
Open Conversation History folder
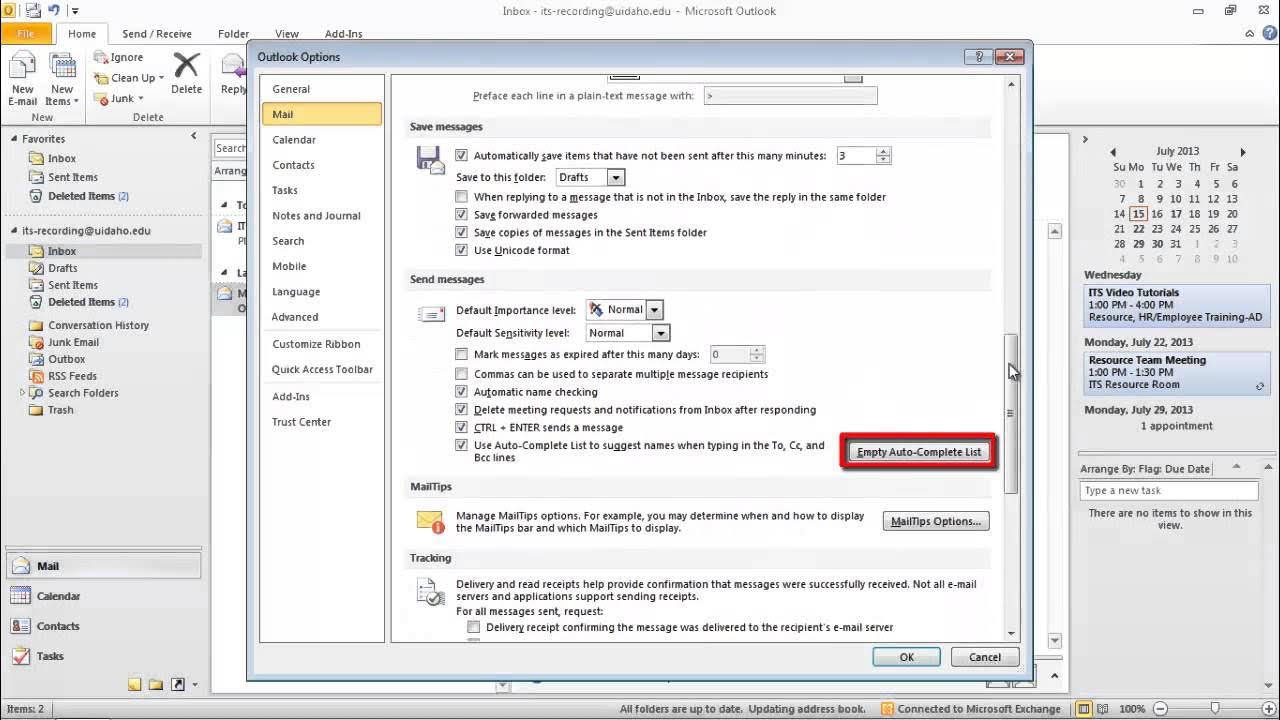tap(98, 325)
